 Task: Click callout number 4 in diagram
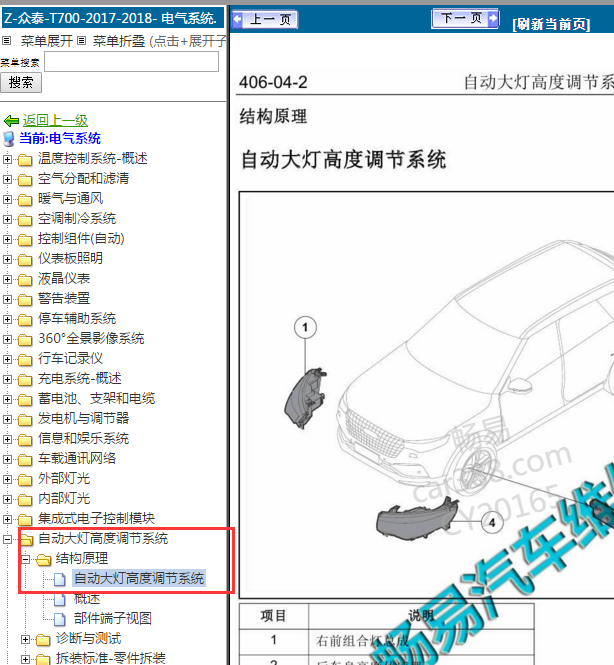[492, 522]
